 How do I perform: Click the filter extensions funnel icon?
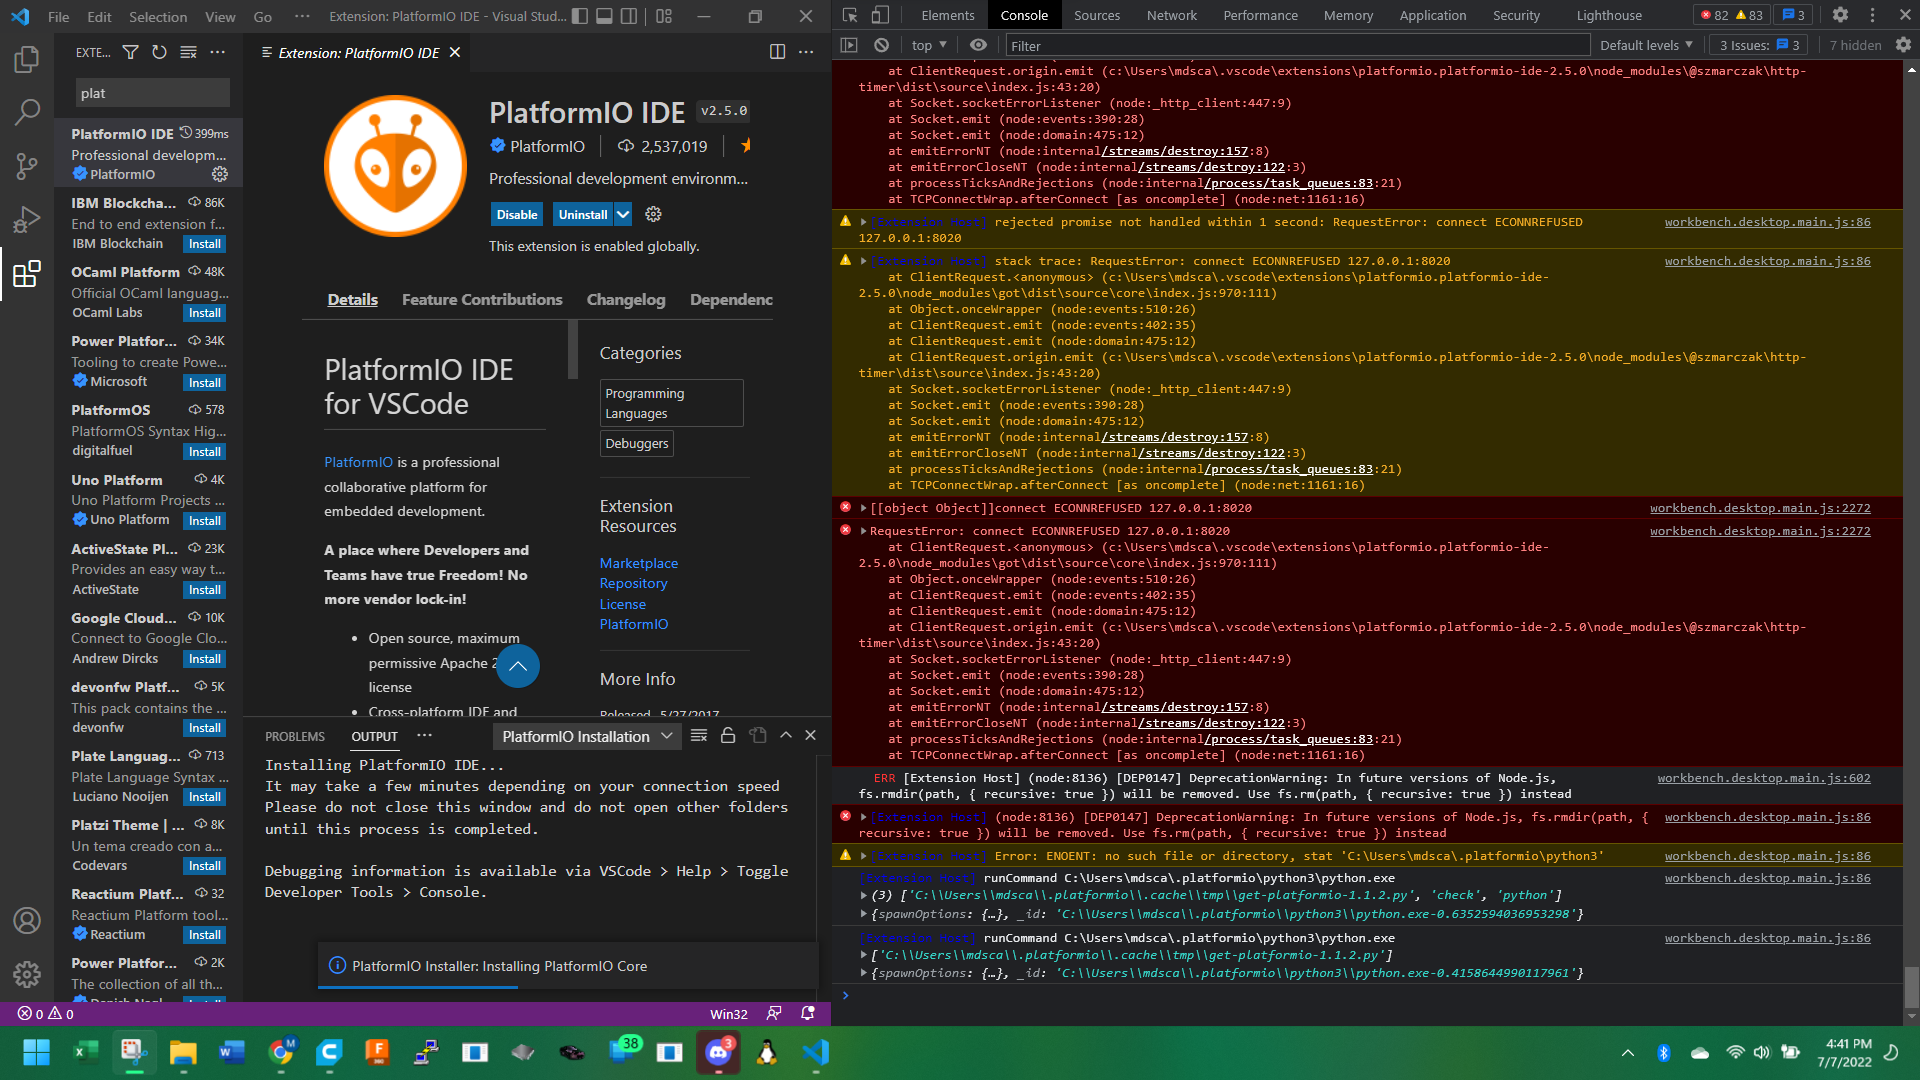130,52
